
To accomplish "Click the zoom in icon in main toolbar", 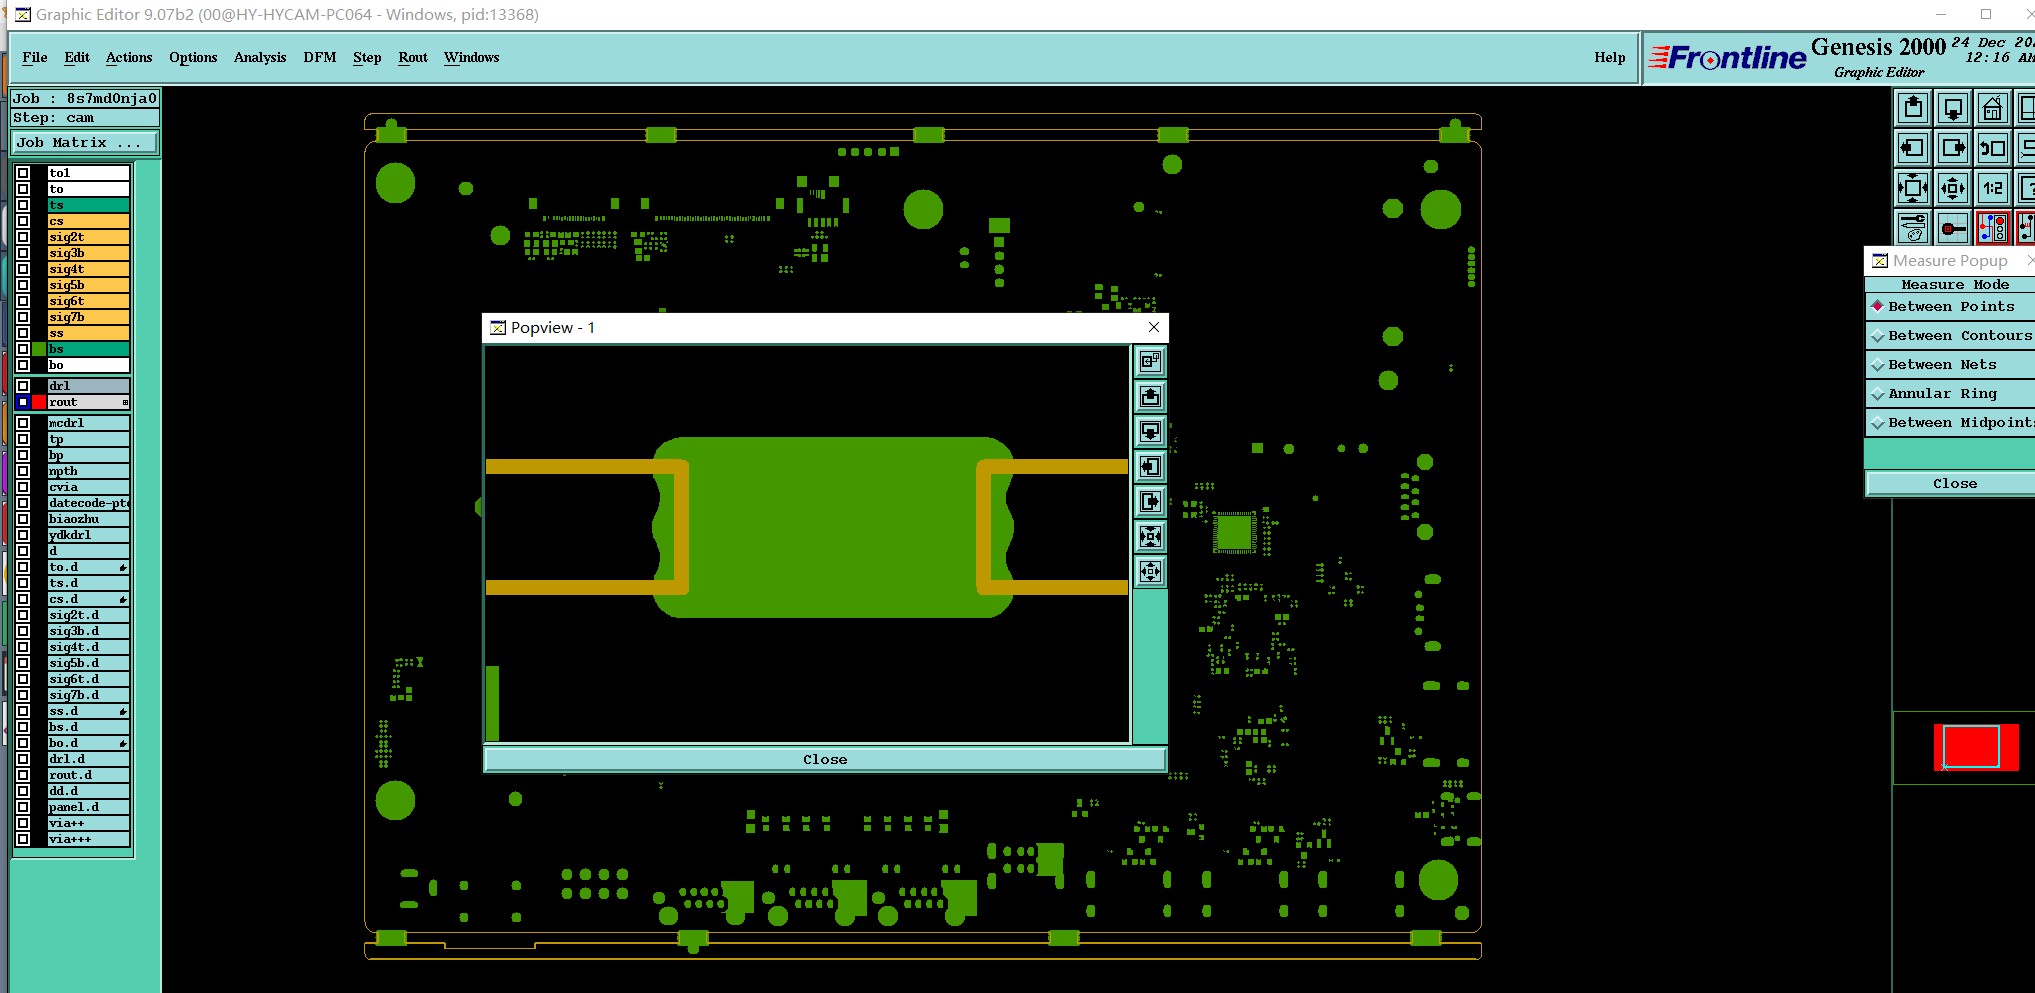I will click(x=1912, y=188).
